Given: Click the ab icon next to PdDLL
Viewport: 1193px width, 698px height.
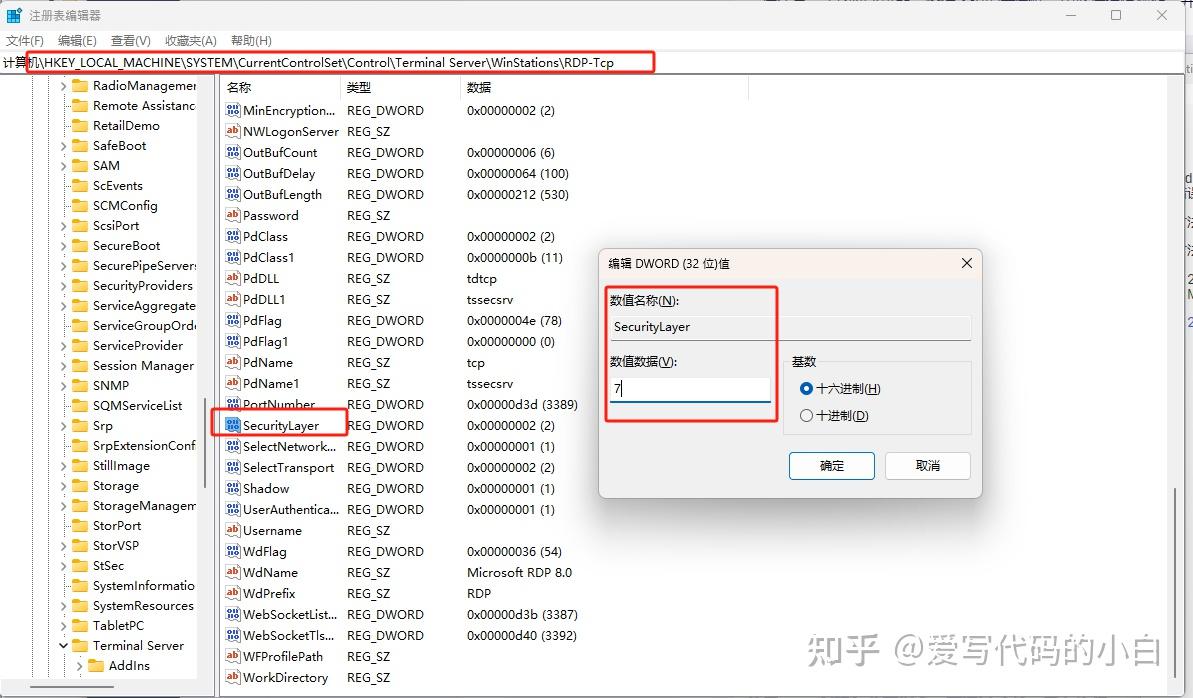Looking at the screenshot, I should 231,278.
